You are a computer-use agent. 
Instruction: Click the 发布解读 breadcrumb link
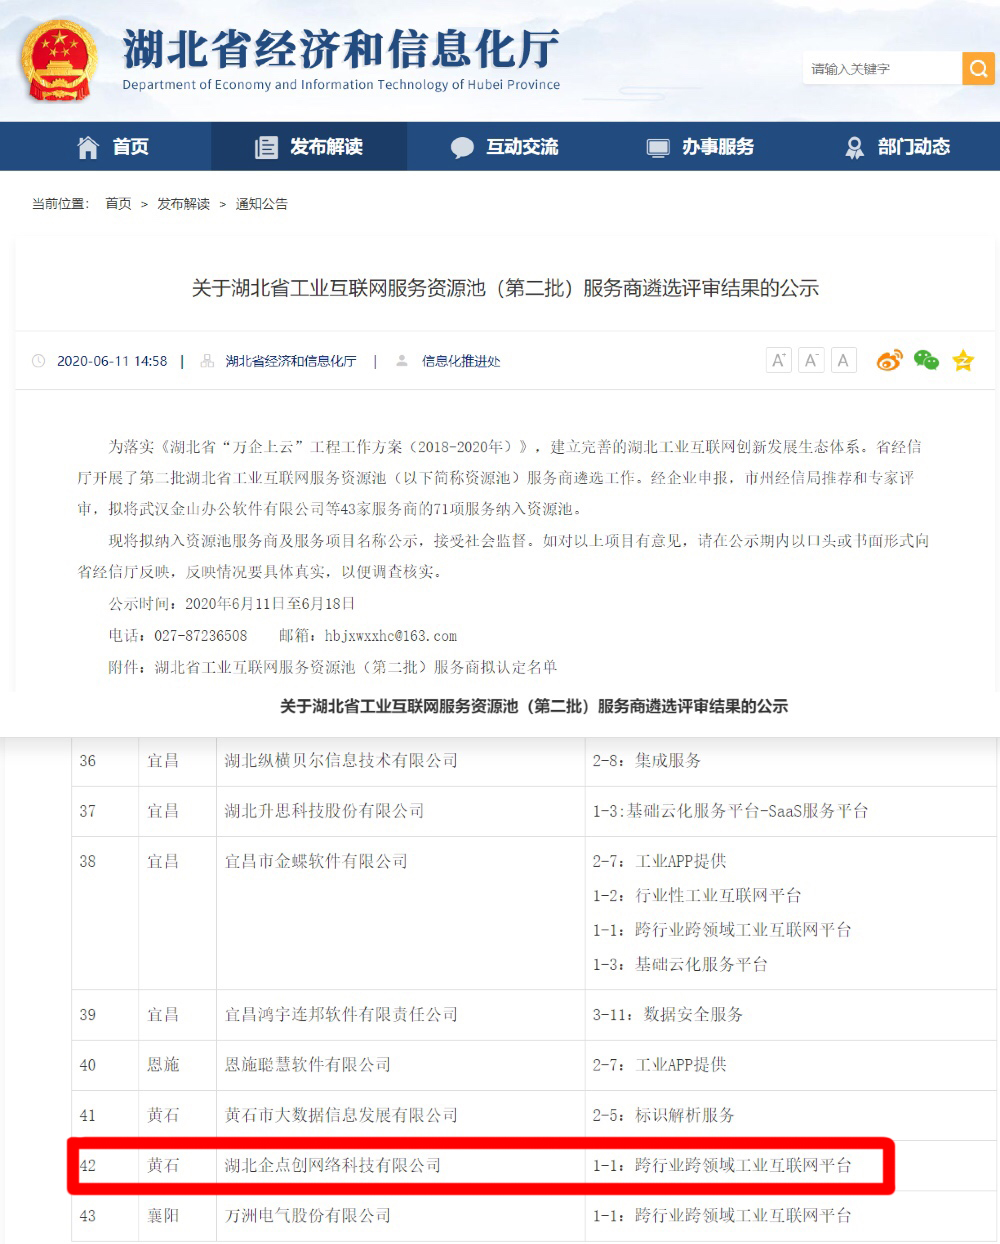point(183,204)
